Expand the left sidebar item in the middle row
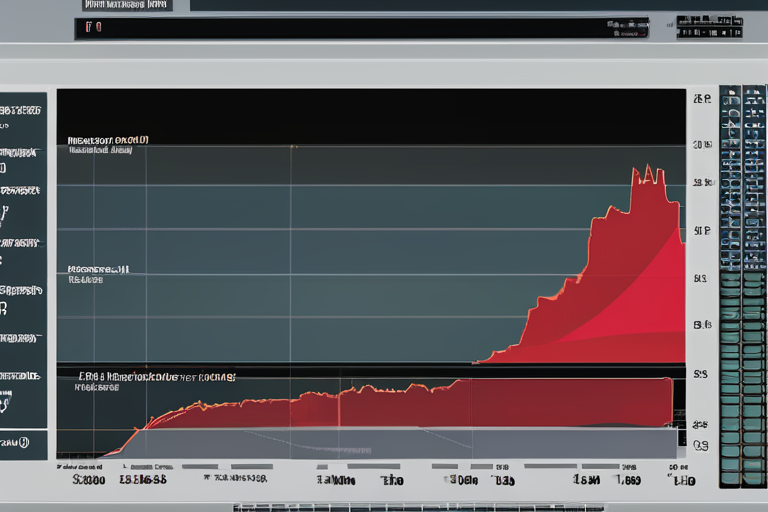Viewport: 768px width, 512px height. 22,290
